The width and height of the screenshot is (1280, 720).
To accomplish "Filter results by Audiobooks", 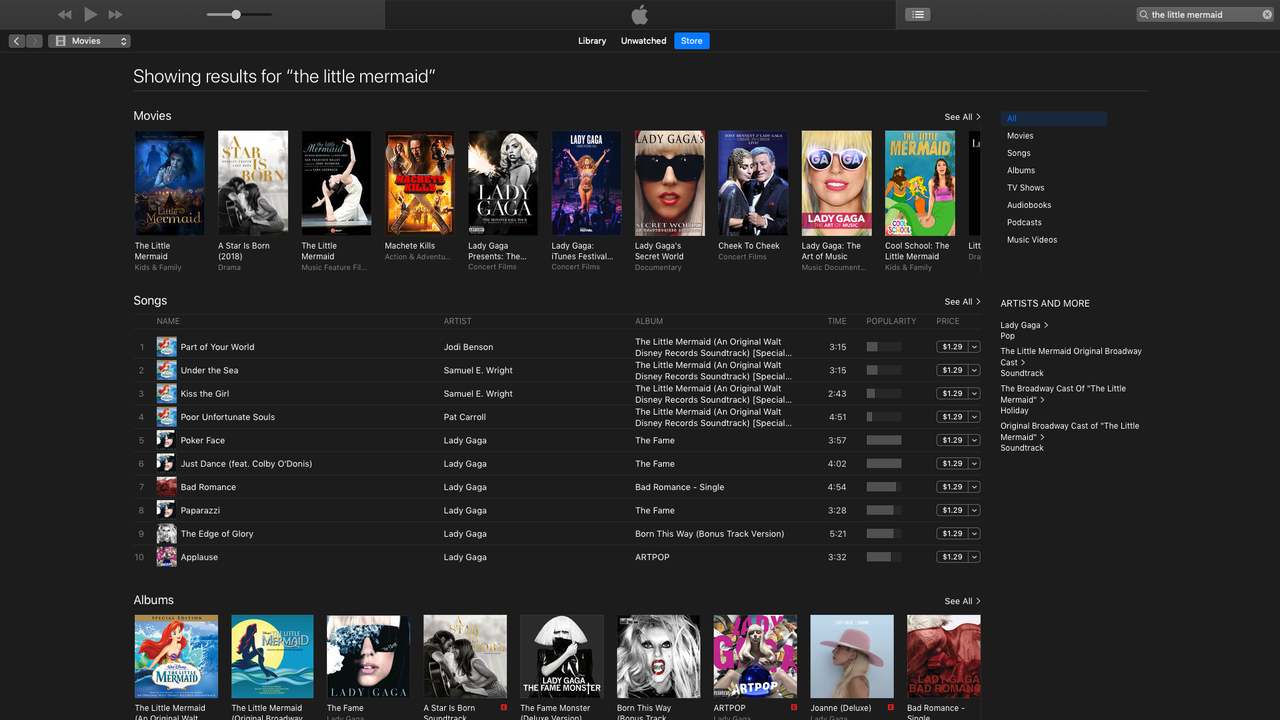I will [x=1029, y=205].
